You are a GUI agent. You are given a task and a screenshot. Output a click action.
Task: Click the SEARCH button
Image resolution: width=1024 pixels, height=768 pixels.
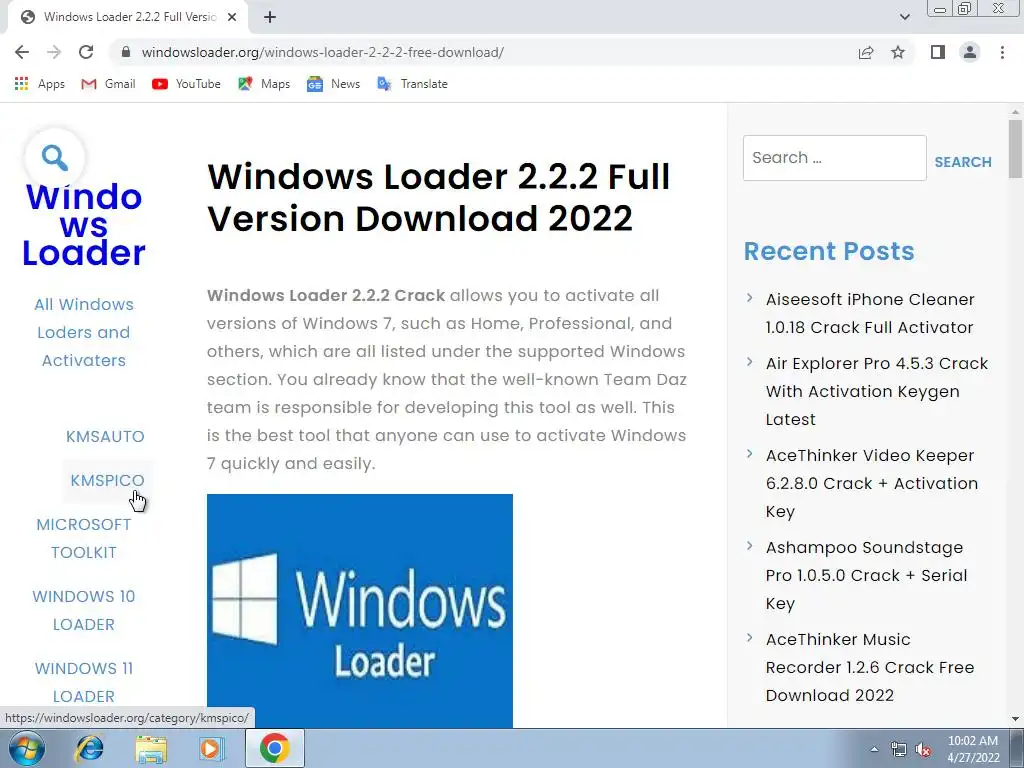point(963,162)
